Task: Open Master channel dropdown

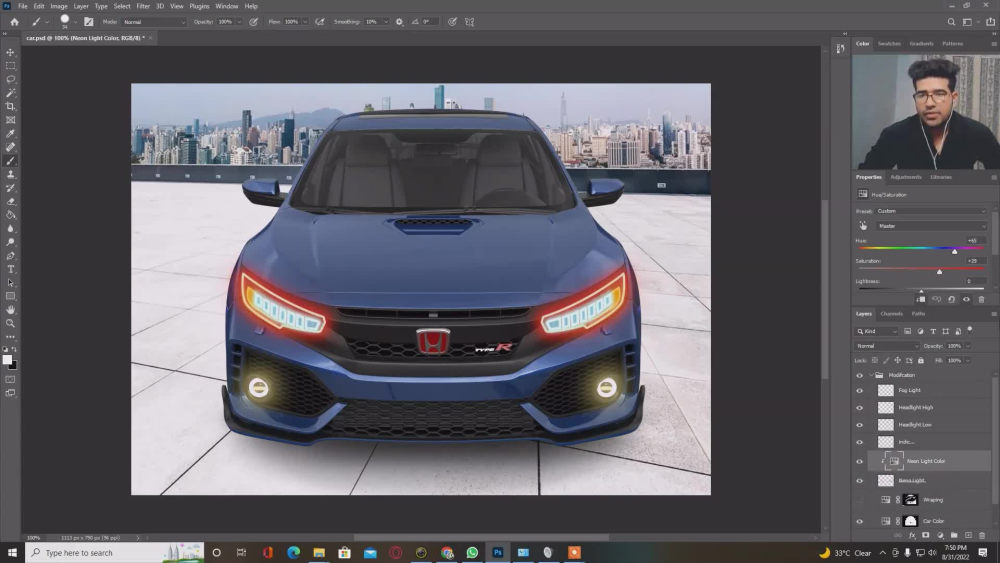Action: pyautogui.click(x=932, y=226)
